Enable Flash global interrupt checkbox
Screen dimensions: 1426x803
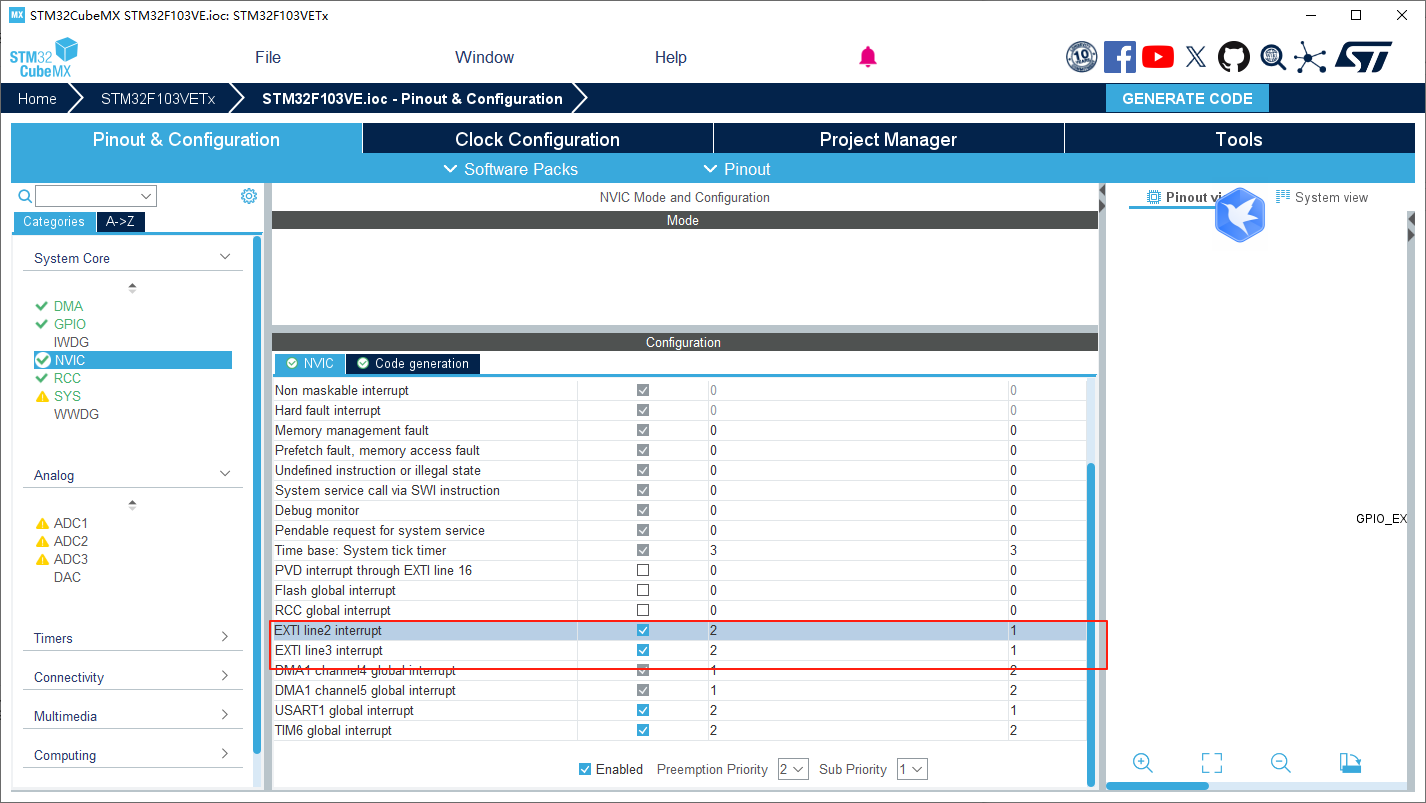coord(643,590)
